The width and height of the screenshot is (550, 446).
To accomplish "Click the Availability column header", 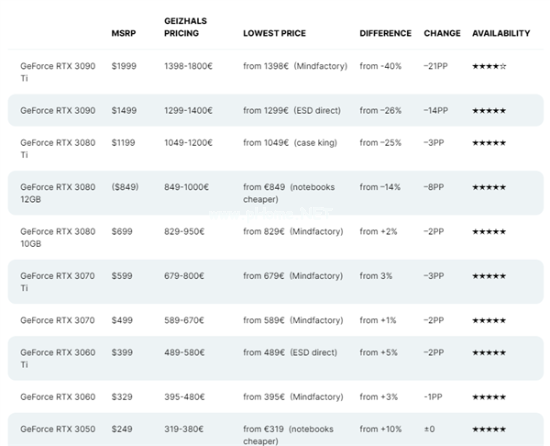I will 501,33.
